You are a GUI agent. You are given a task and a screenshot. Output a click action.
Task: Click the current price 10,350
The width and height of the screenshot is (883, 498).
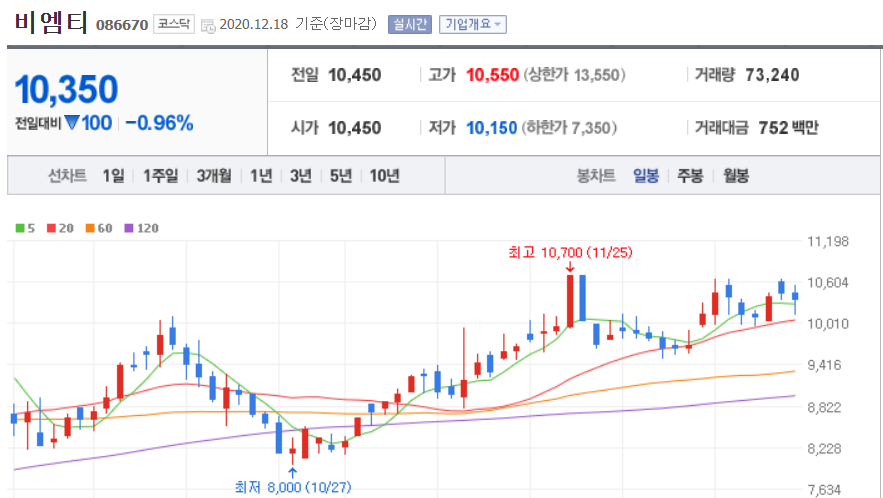[x=66, y=90]
